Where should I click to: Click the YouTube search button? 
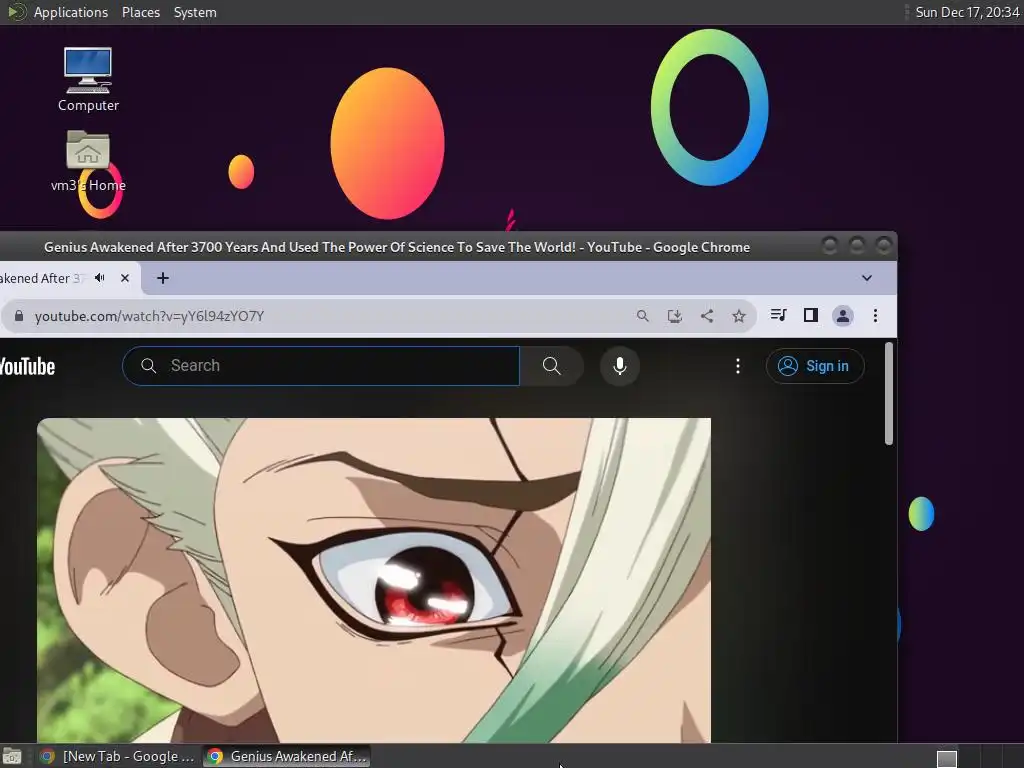(x=552, y=366)
